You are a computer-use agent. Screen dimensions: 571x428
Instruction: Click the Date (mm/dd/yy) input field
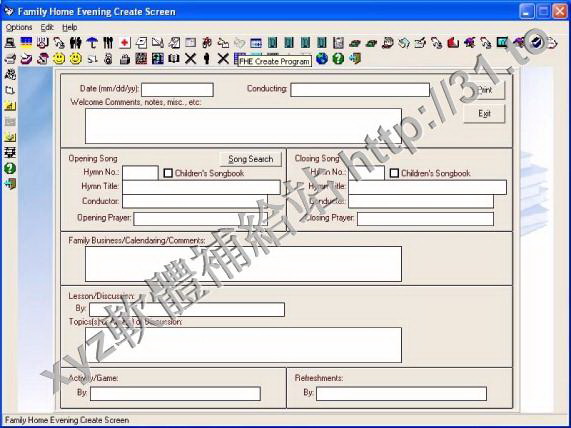(x=177, y=90)
